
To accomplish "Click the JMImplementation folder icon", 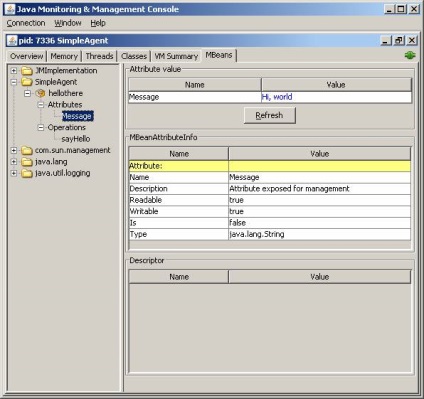I will pos(27,71).
